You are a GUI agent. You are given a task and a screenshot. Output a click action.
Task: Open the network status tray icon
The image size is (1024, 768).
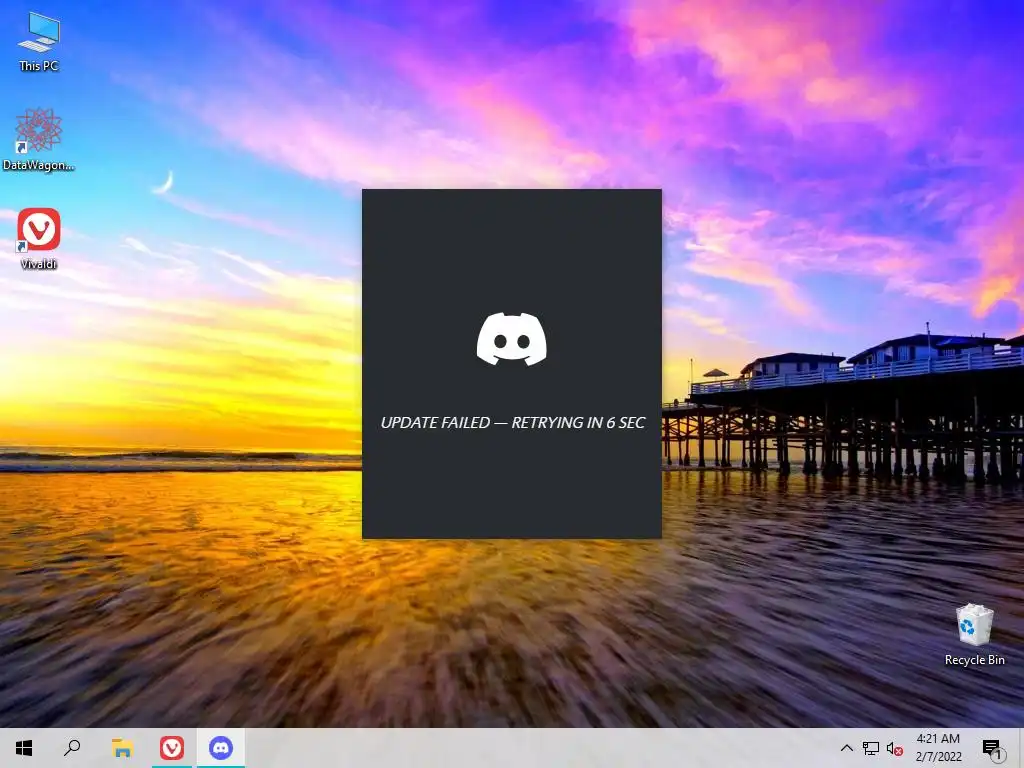[871, 748]
